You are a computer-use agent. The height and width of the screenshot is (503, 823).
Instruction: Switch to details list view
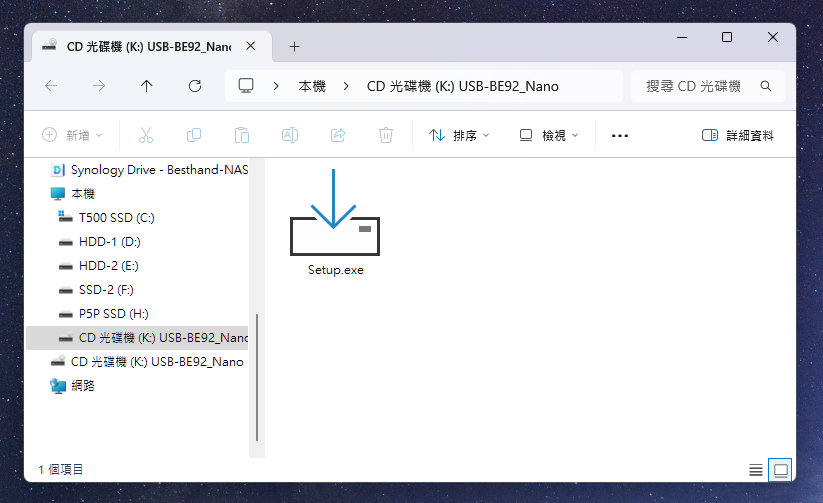point(755,469)
